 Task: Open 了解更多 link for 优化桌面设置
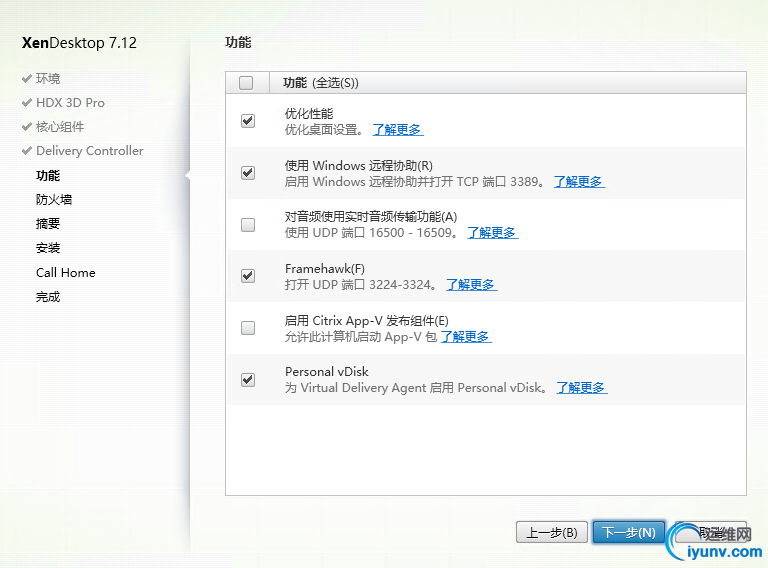click(x=397, y=130)
